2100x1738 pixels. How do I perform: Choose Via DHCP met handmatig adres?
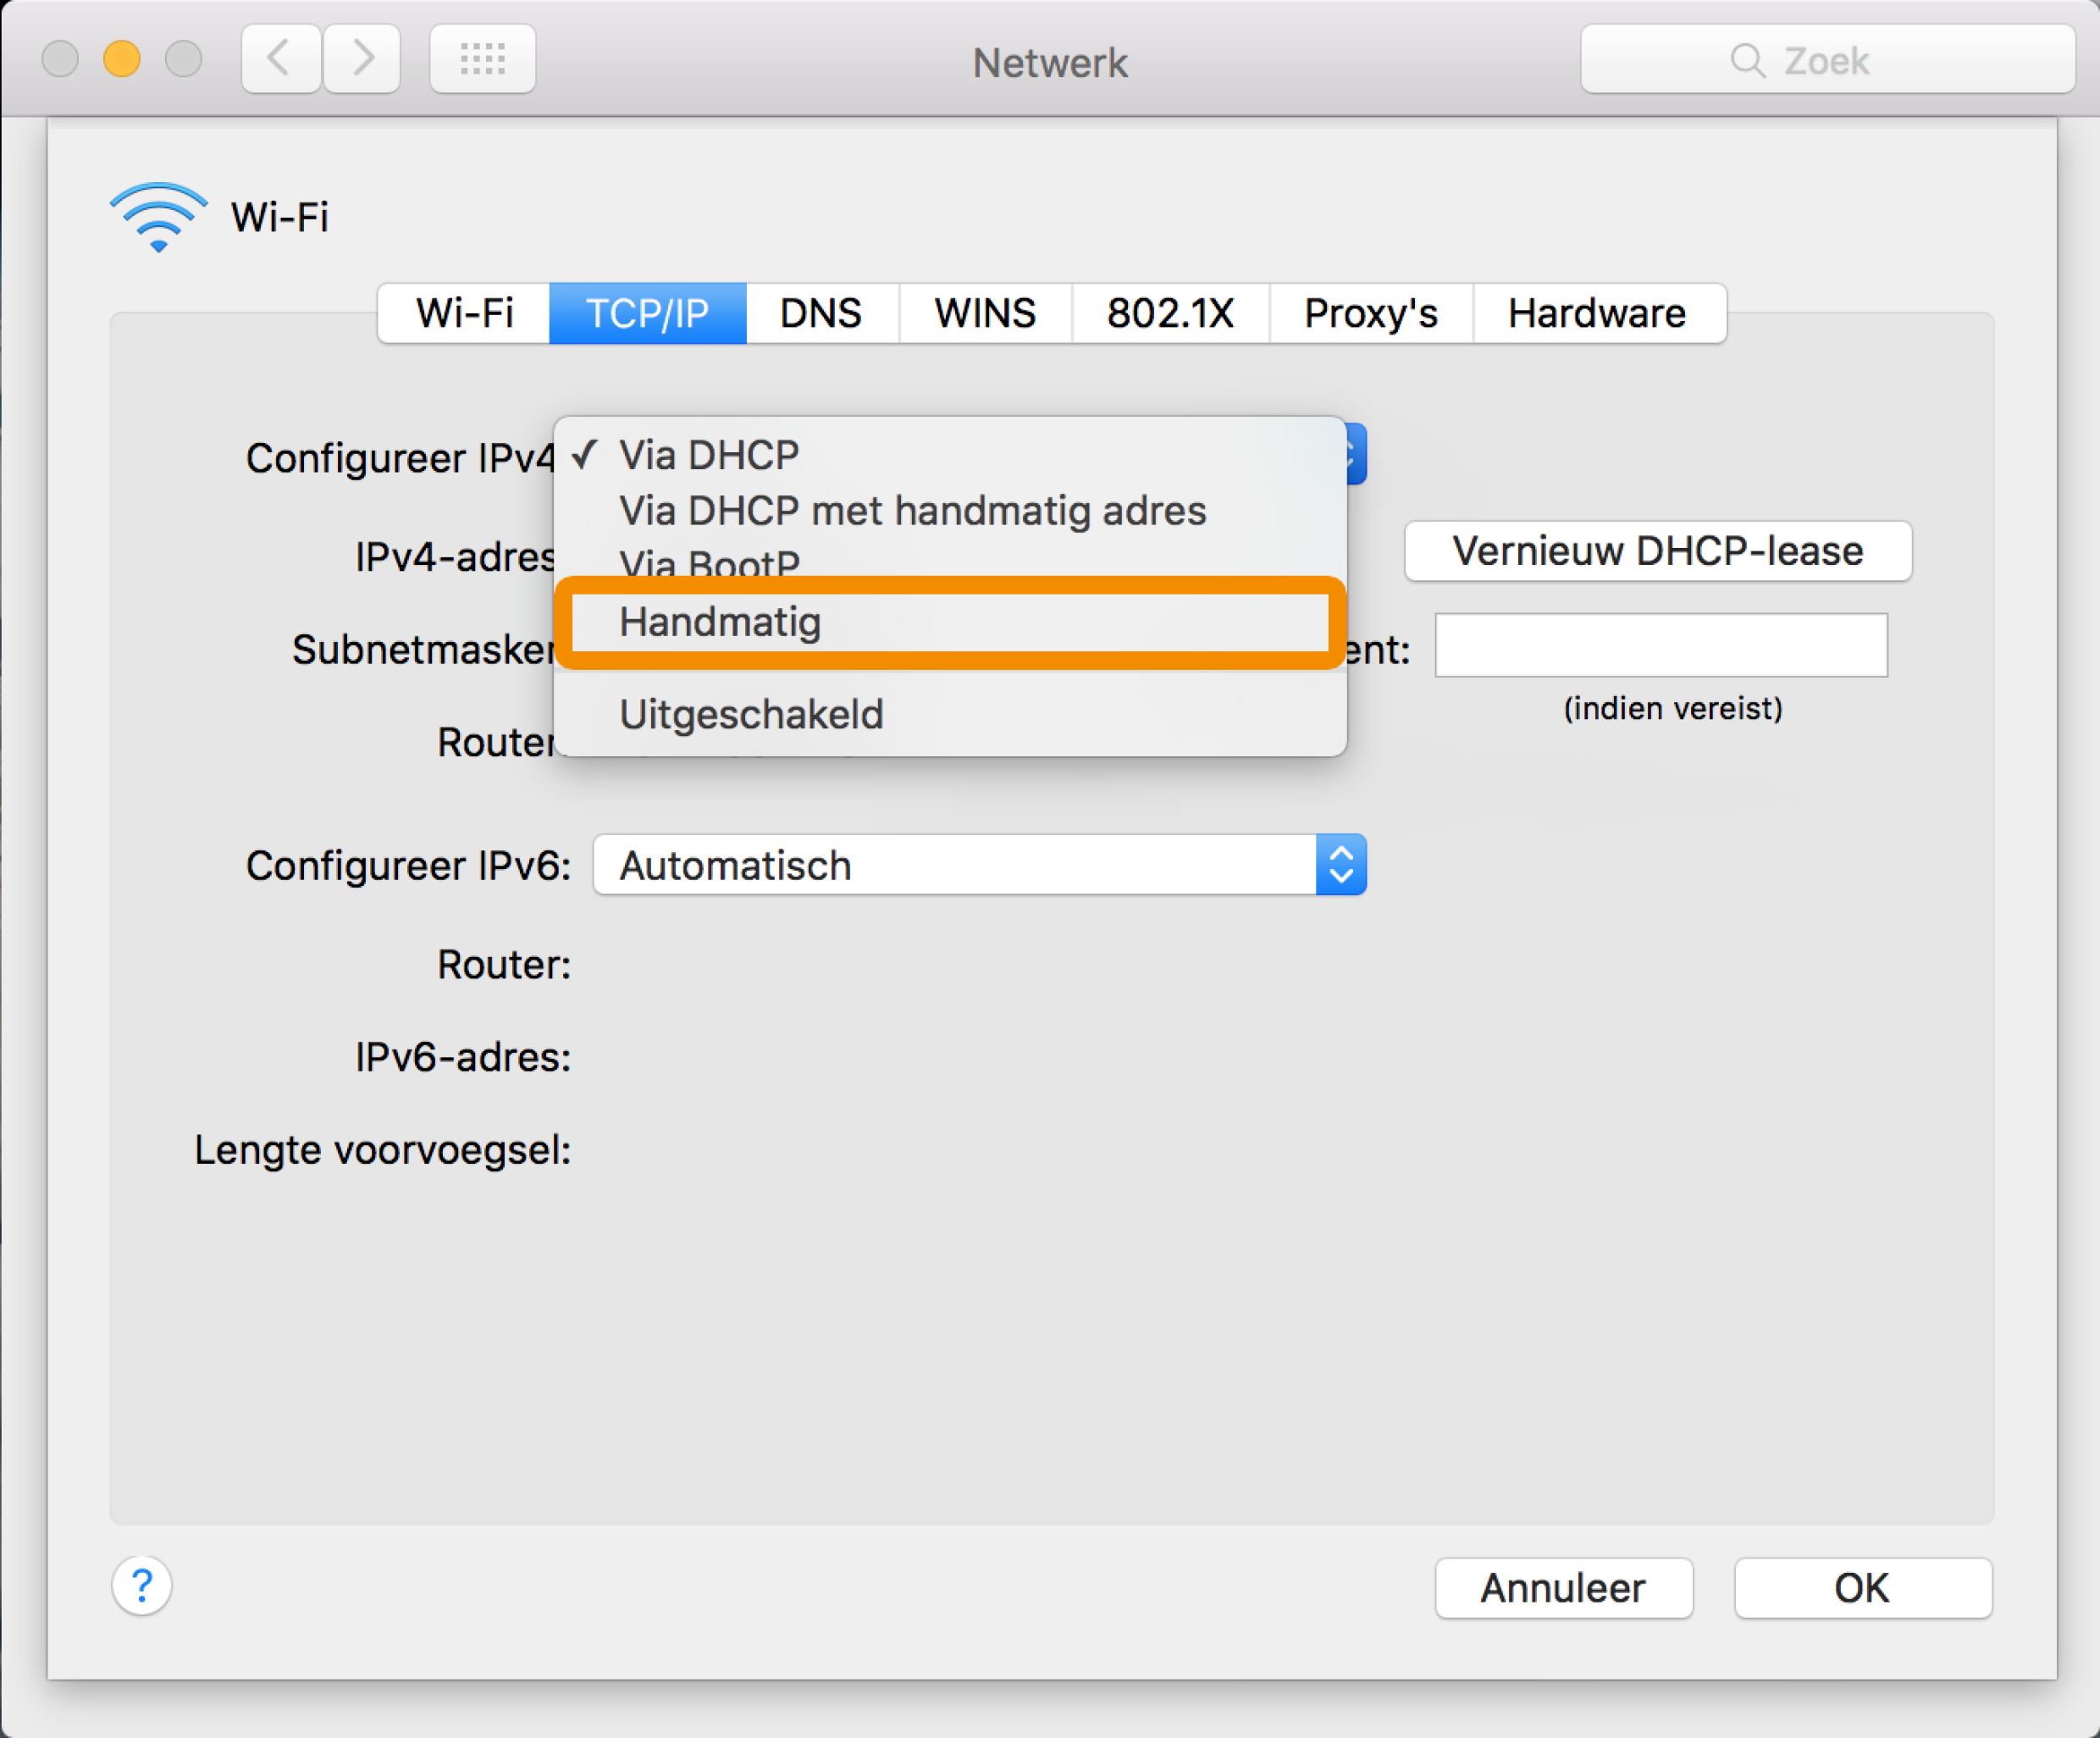(x=912, y=511)
